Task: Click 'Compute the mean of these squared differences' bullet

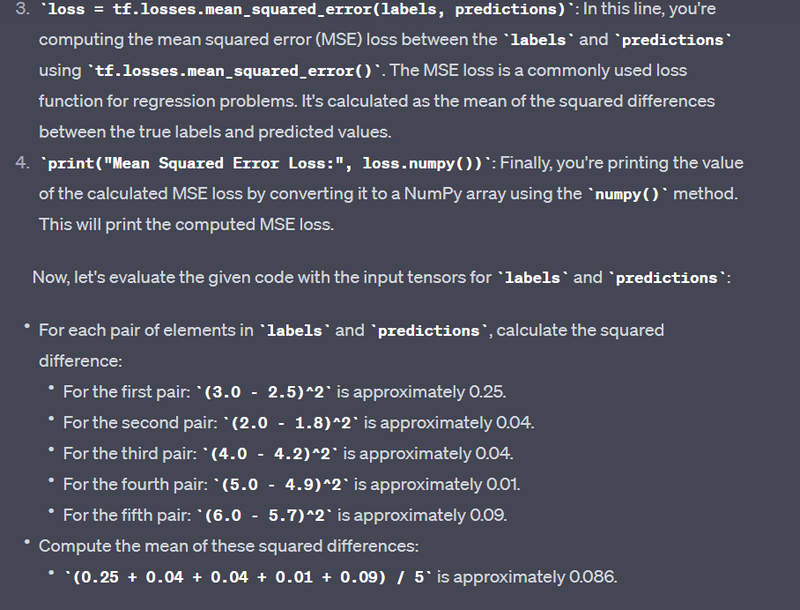Action: 229,546
